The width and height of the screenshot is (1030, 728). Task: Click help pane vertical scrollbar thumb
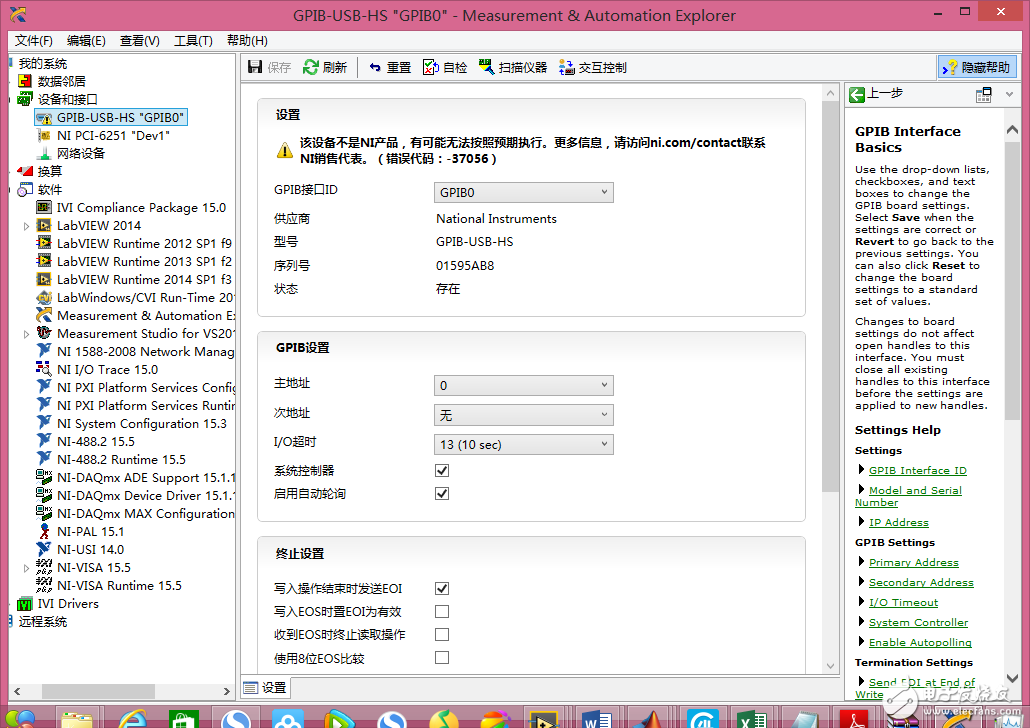tap(1012, 279)
